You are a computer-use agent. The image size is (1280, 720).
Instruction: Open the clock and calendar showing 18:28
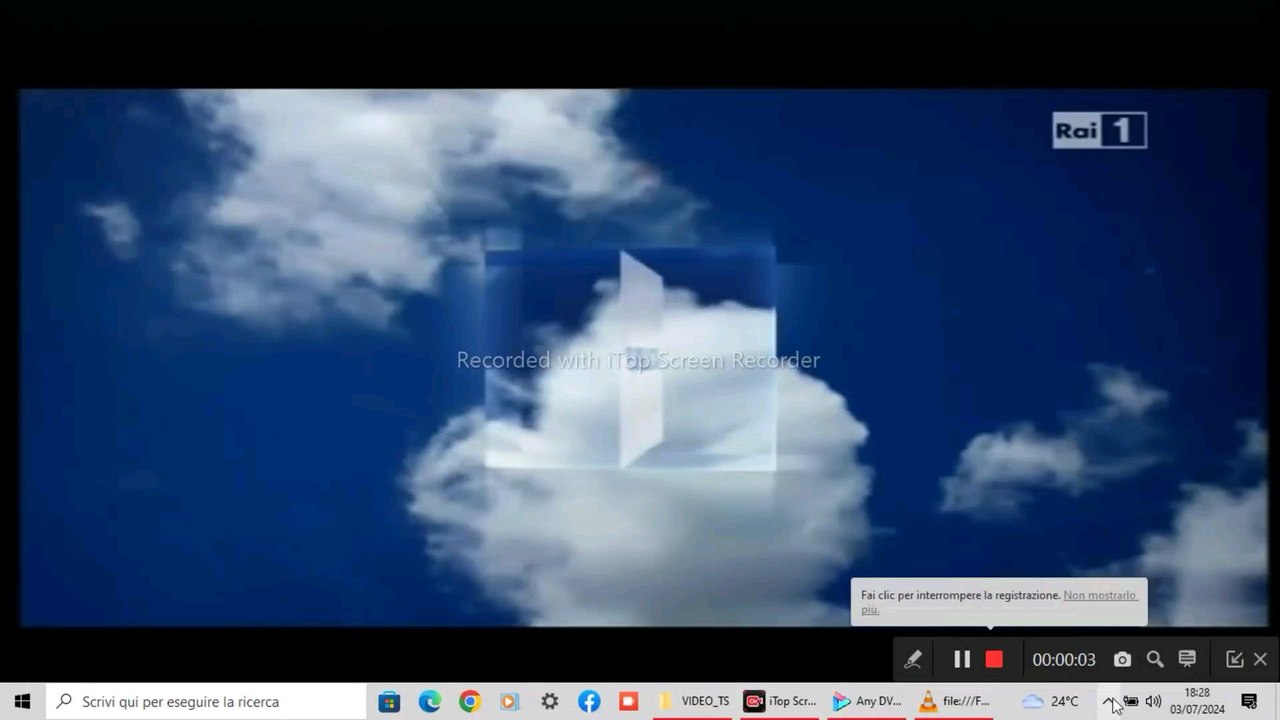(x=1197, y=701)
